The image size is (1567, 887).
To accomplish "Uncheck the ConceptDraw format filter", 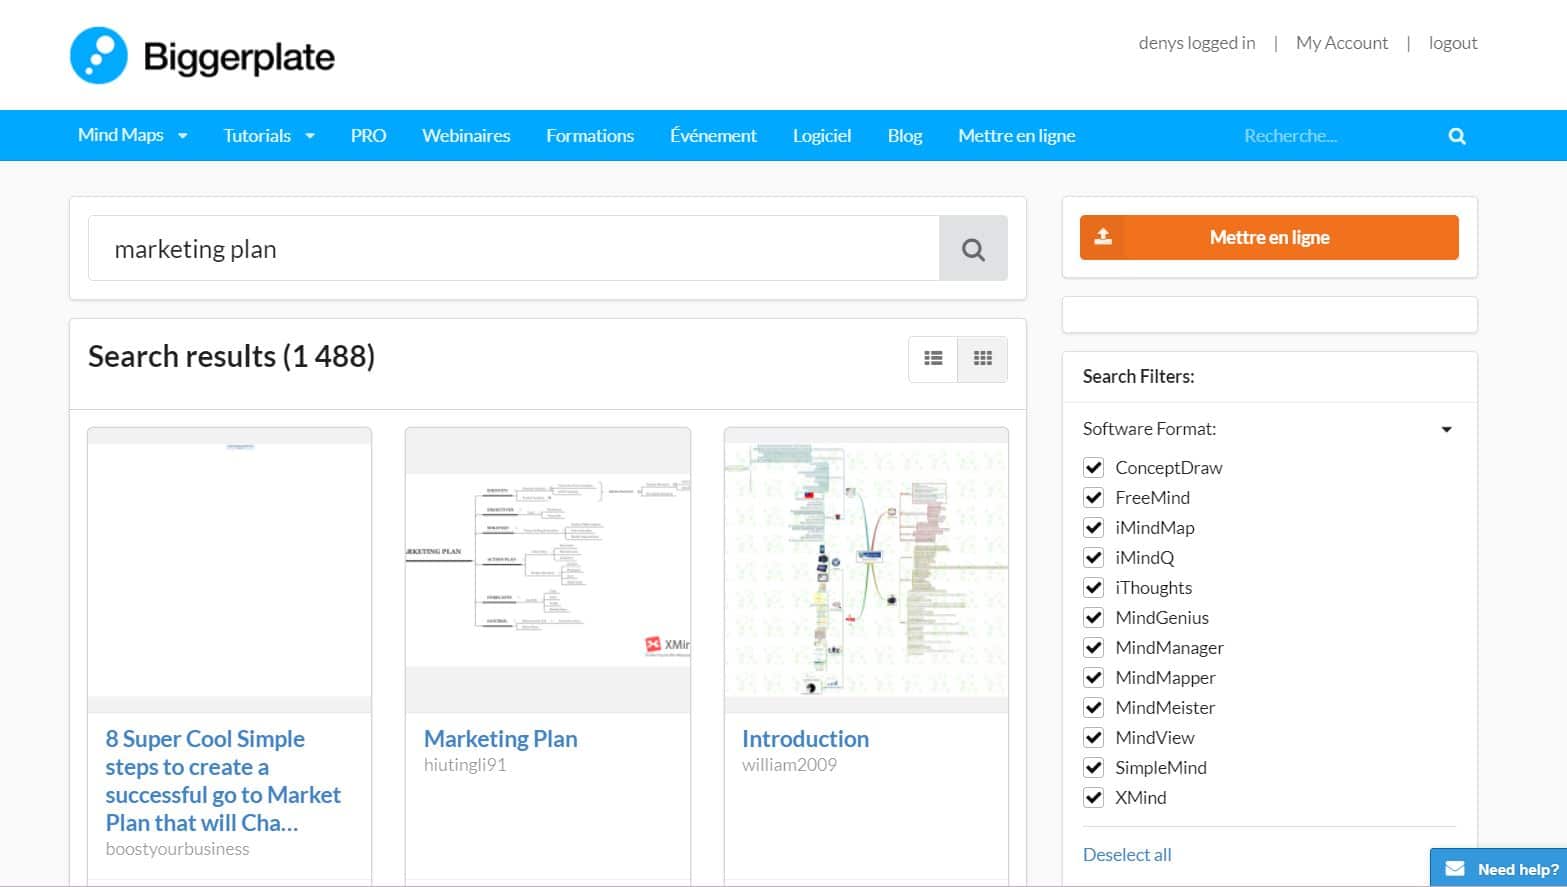I will 1093,467.
